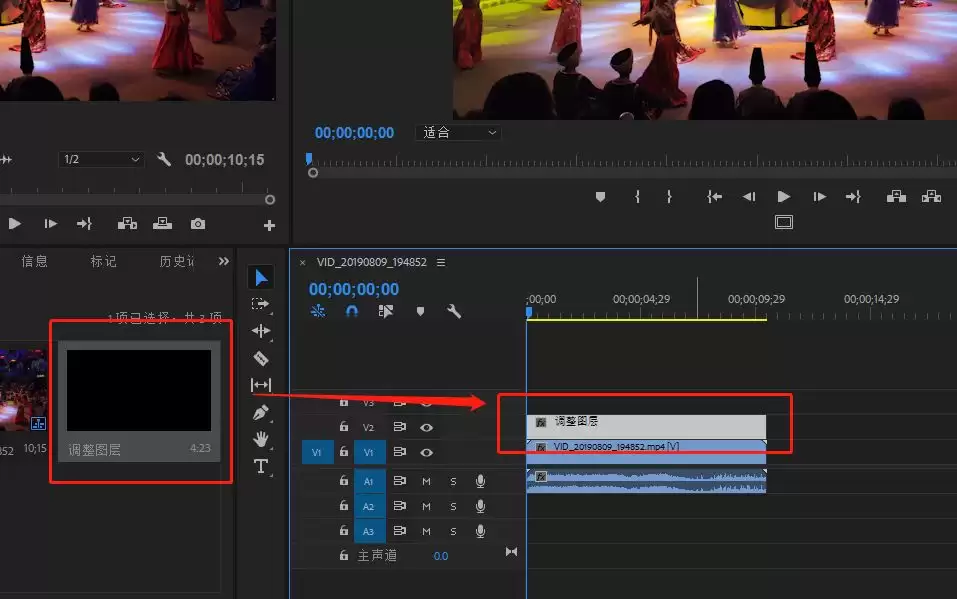Solo the A1 audio track
This screenshot has height=599, width=957.
pos(453,482)
